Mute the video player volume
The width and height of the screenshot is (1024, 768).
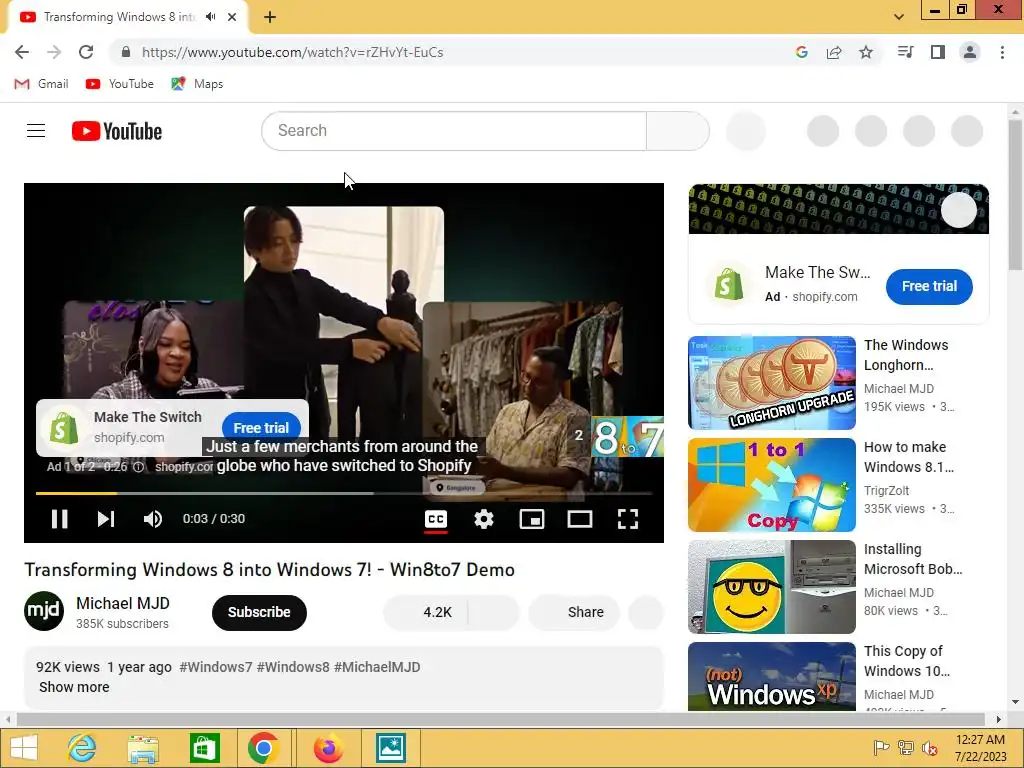(x=152, y=519)
